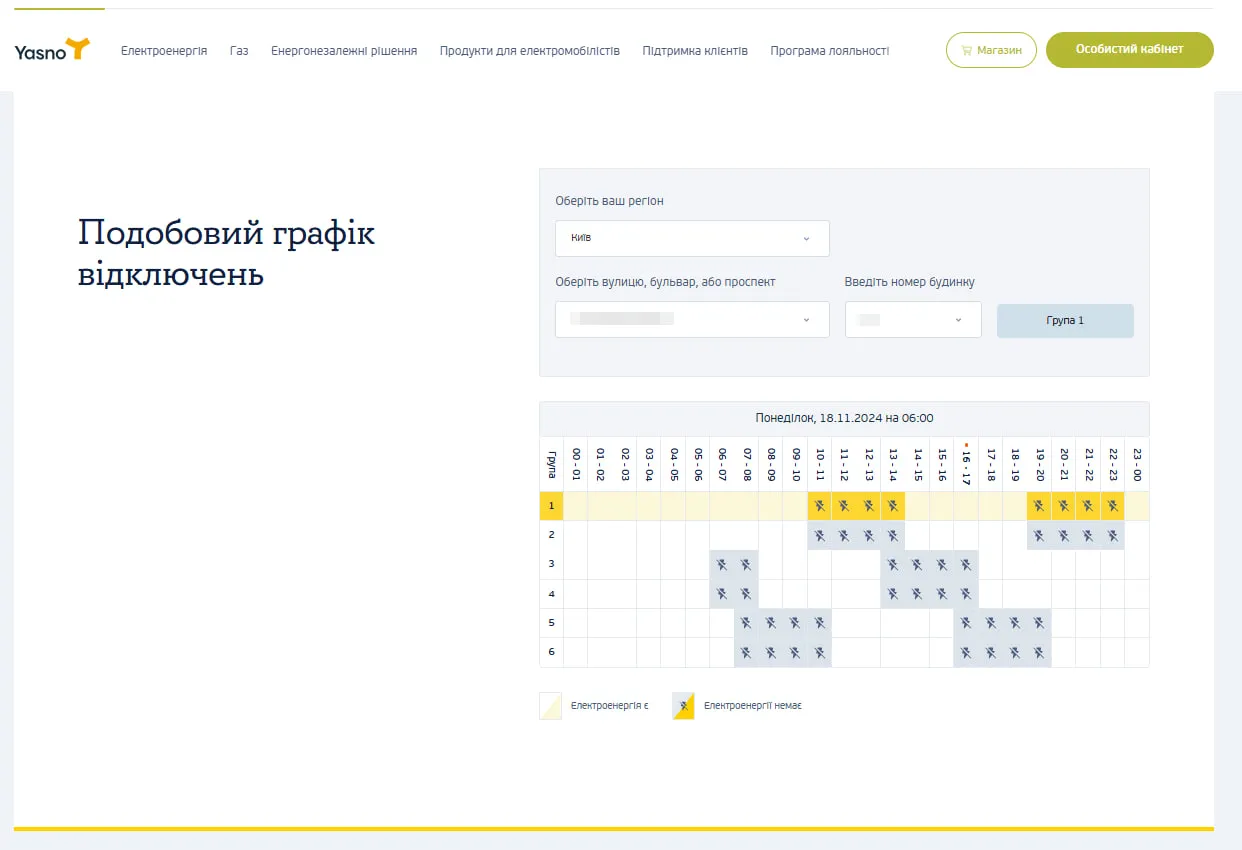The image size is (1242, 850).
Task: Open the region dropdown showing Київ
Action: pos(692,238)
